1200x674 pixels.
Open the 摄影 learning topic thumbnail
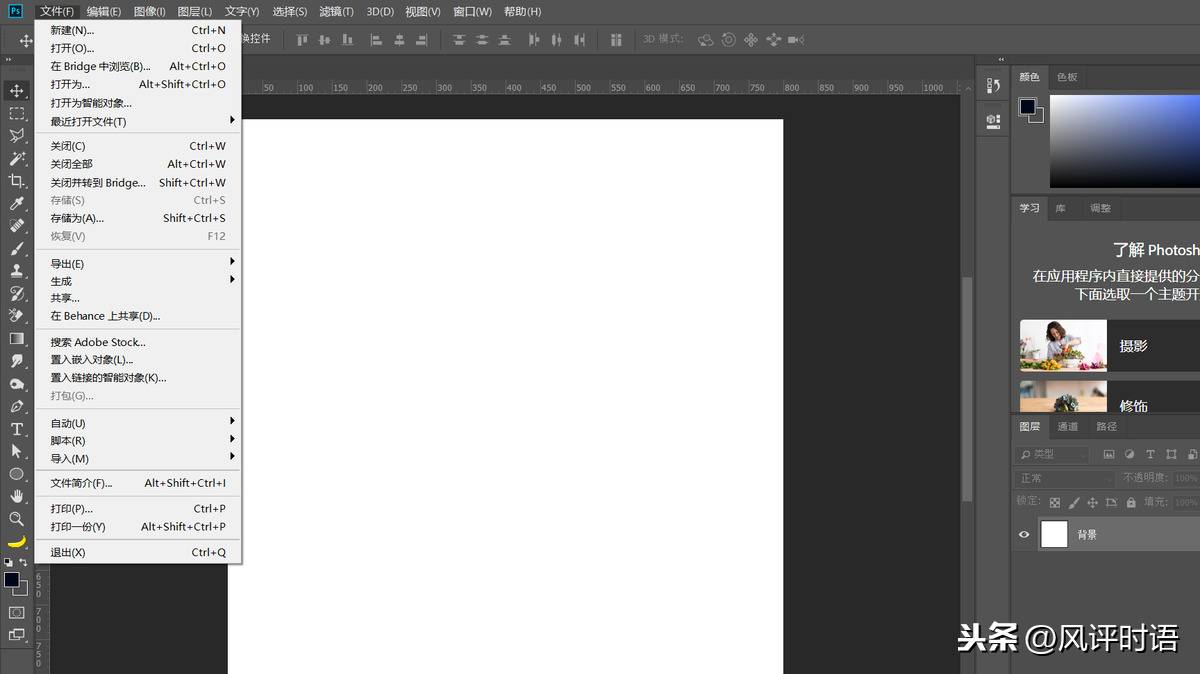pos(1063,346)
